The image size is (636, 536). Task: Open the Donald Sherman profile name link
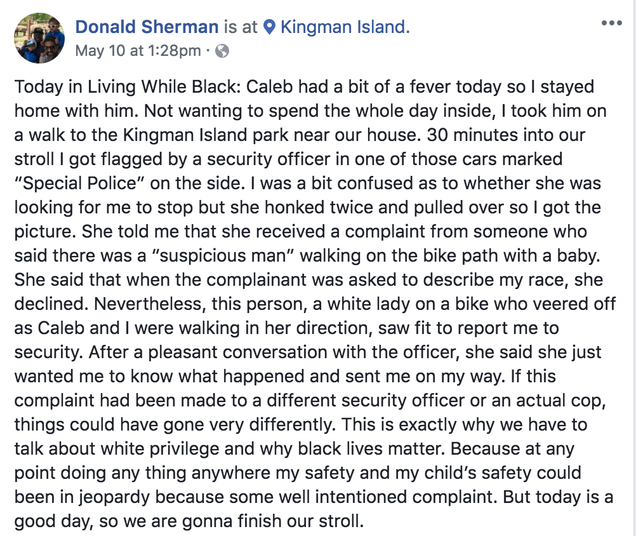click(x=147, y=27)
